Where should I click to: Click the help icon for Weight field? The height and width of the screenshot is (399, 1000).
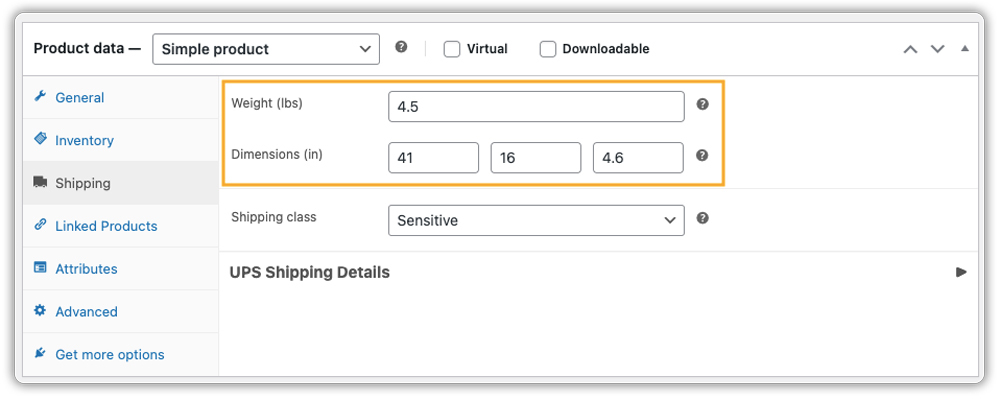click(x=702, y=105)
